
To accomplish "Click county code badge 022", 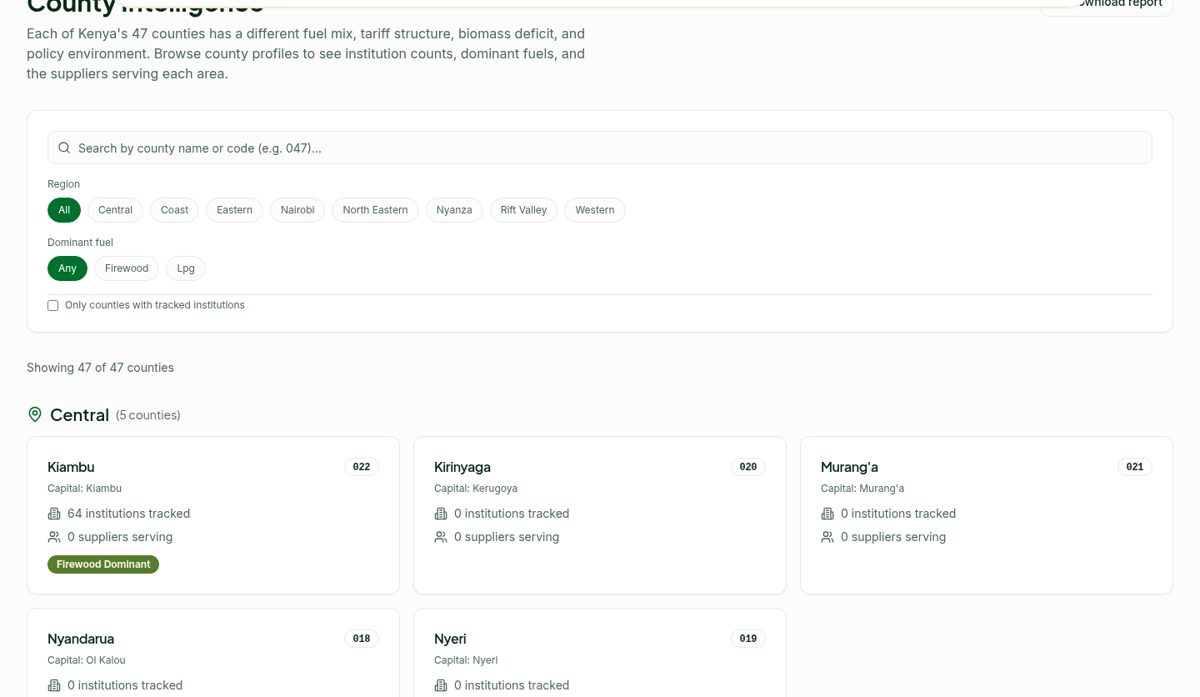I will [x=362, y=467].
